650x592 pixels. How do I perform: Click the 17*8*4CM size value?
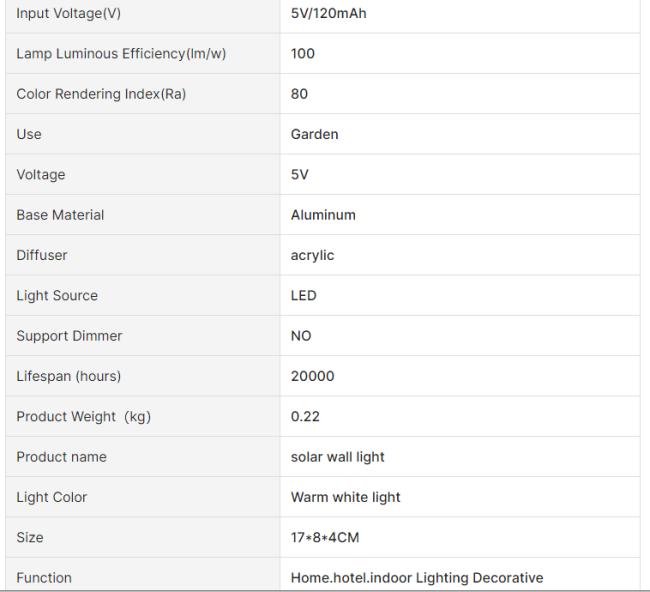click(325, 537)
